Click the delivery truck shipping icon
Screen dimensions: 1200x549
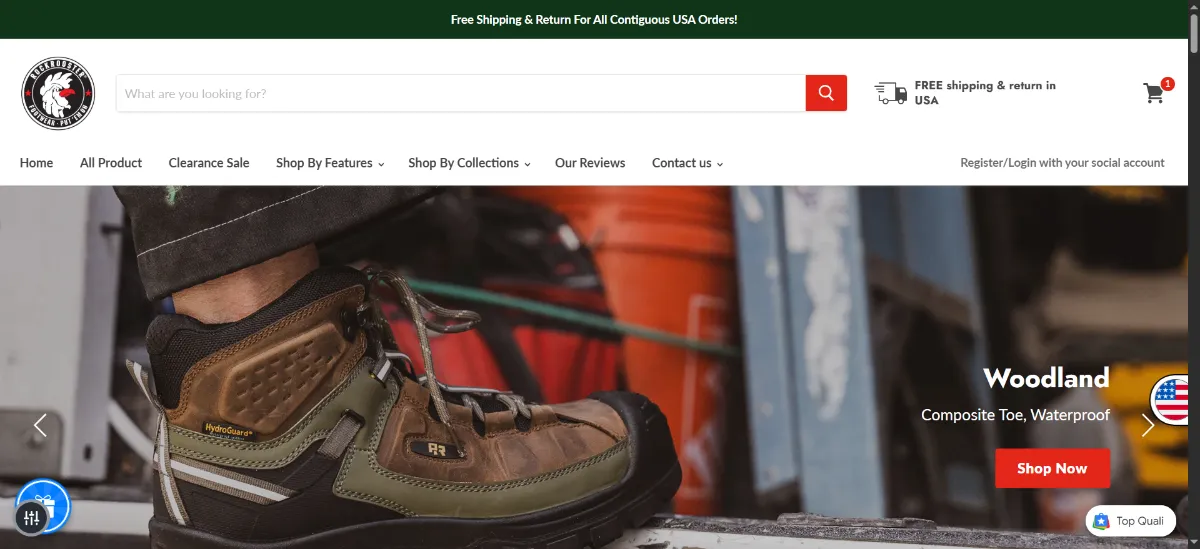[x=890, y=93]
